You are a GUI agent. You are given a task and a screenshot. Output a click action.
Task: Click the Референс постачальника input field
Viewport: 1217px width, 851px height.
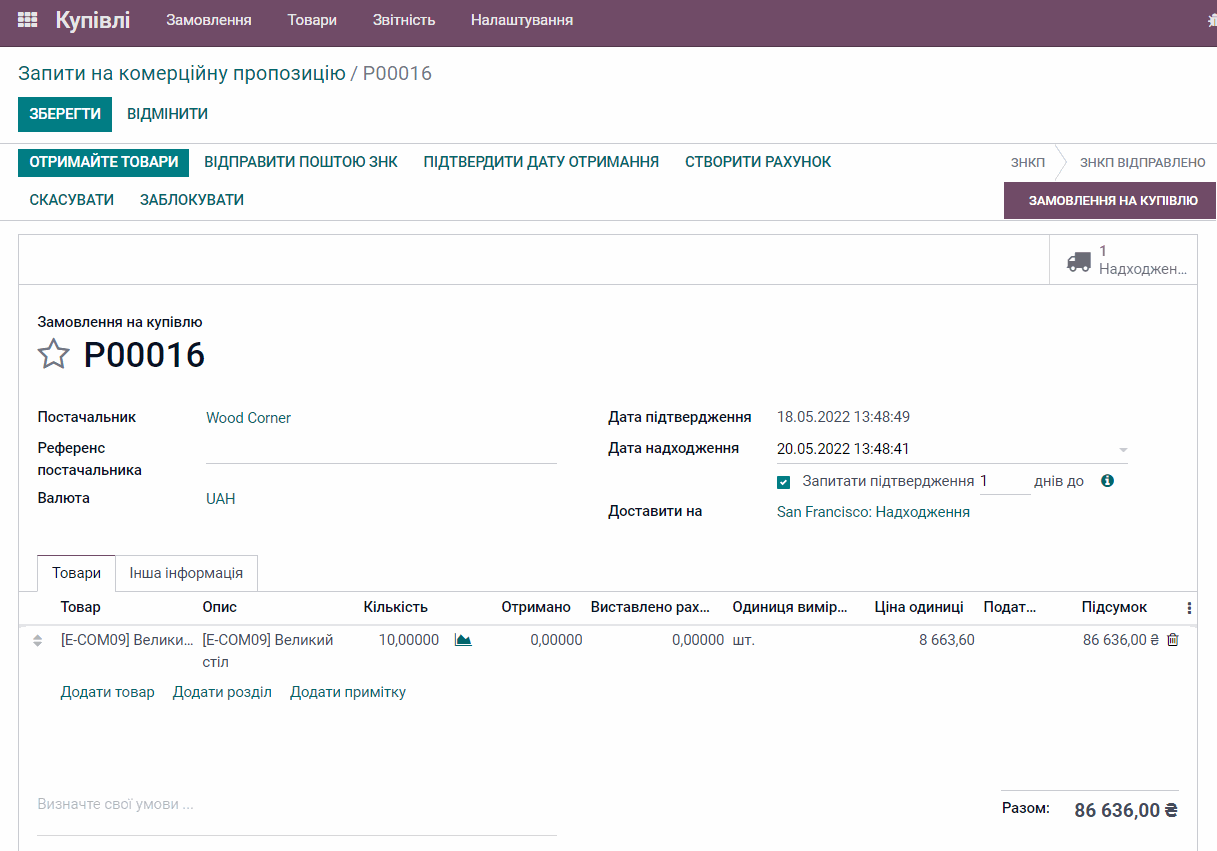[380, 458]
